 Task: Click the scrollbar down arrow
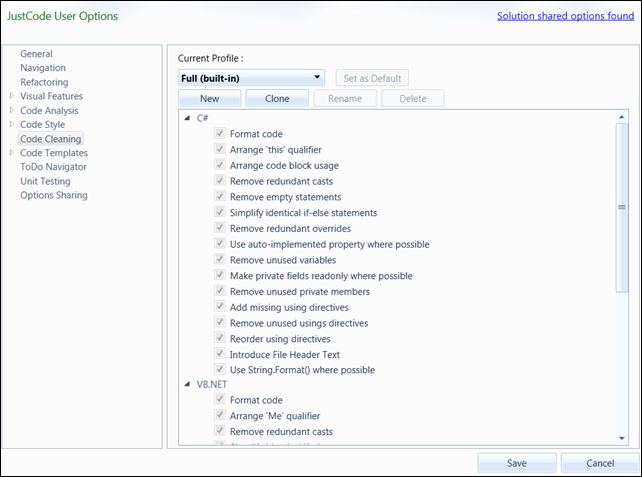tap(622, 438)
